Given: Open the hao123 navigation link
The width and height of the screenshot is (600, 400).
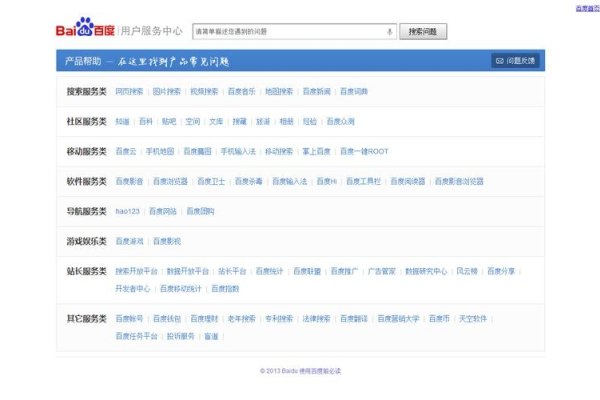Looking at the screenshot, I should [127, 211].
